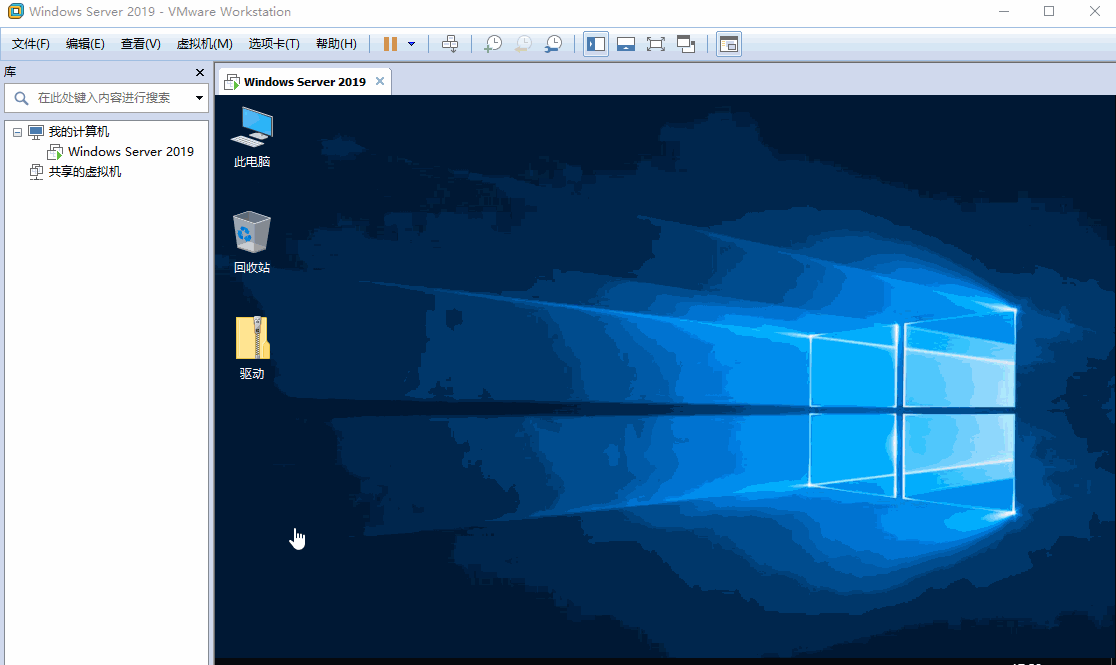Viewport: 1116px width, 665px height.
Task: Toggle the library sidebar view
Action: 596,44
